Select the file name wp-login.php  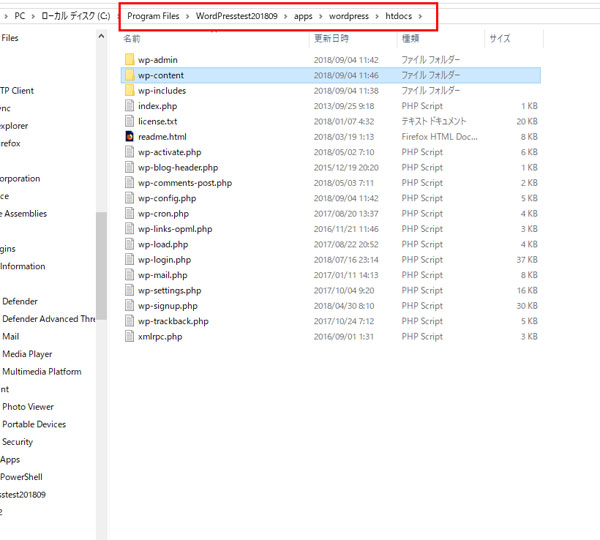[164, 260]
